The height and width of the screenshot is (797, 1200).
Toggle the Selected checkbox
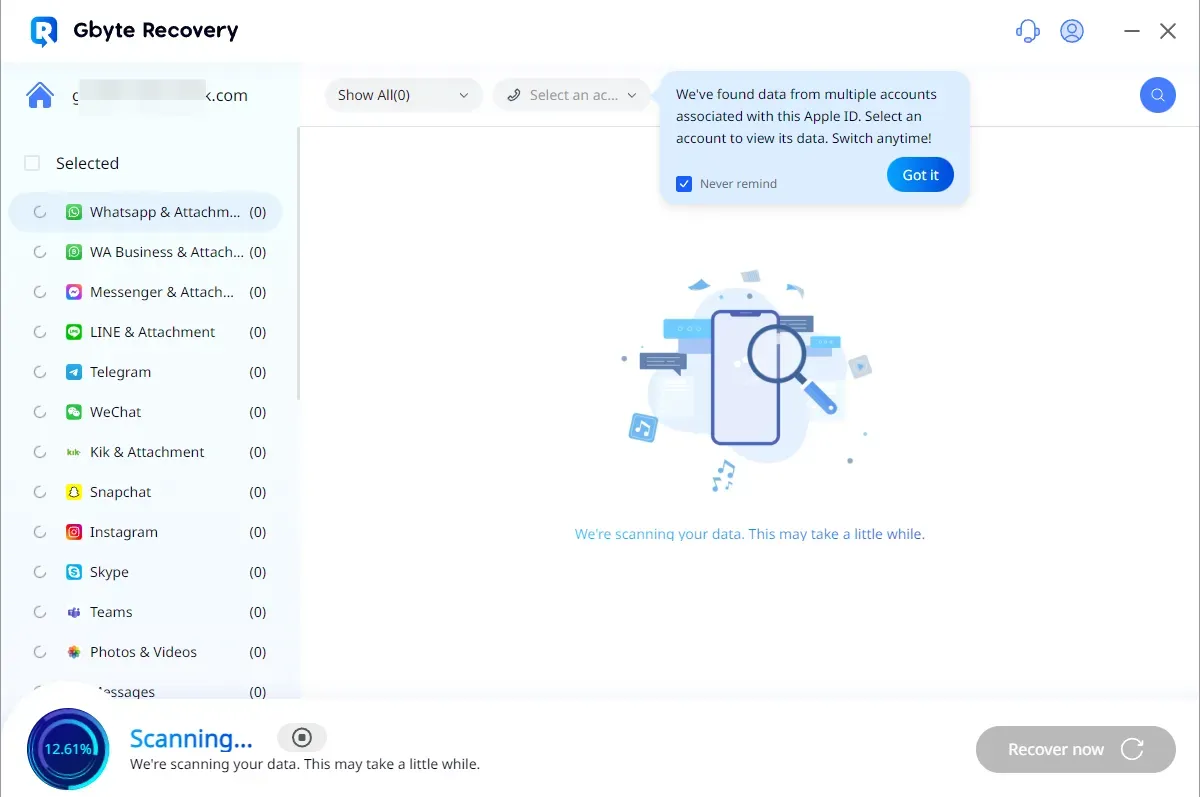tap(33, 163)
